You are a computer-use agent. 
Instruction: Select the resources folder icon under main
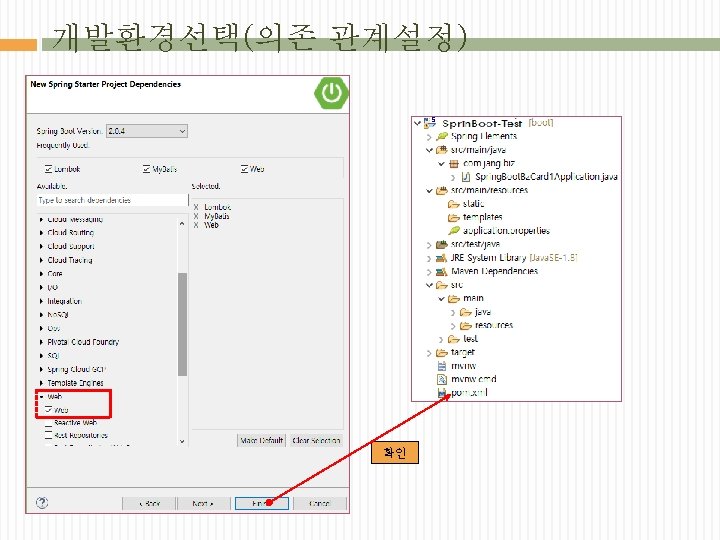tap(466, 326)
